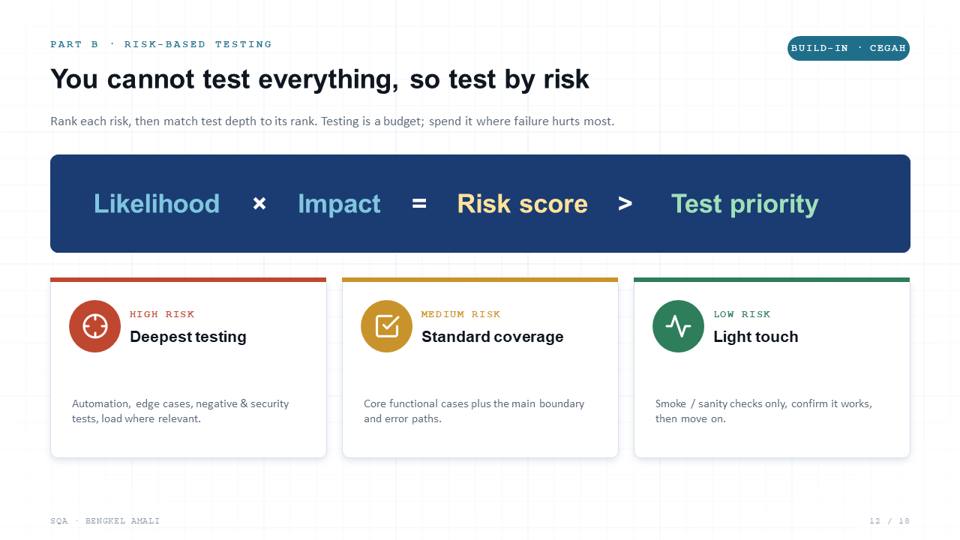
Task: Click the SQA · BENGKEL AMALI footer text
Action: [x=105, y=521]
